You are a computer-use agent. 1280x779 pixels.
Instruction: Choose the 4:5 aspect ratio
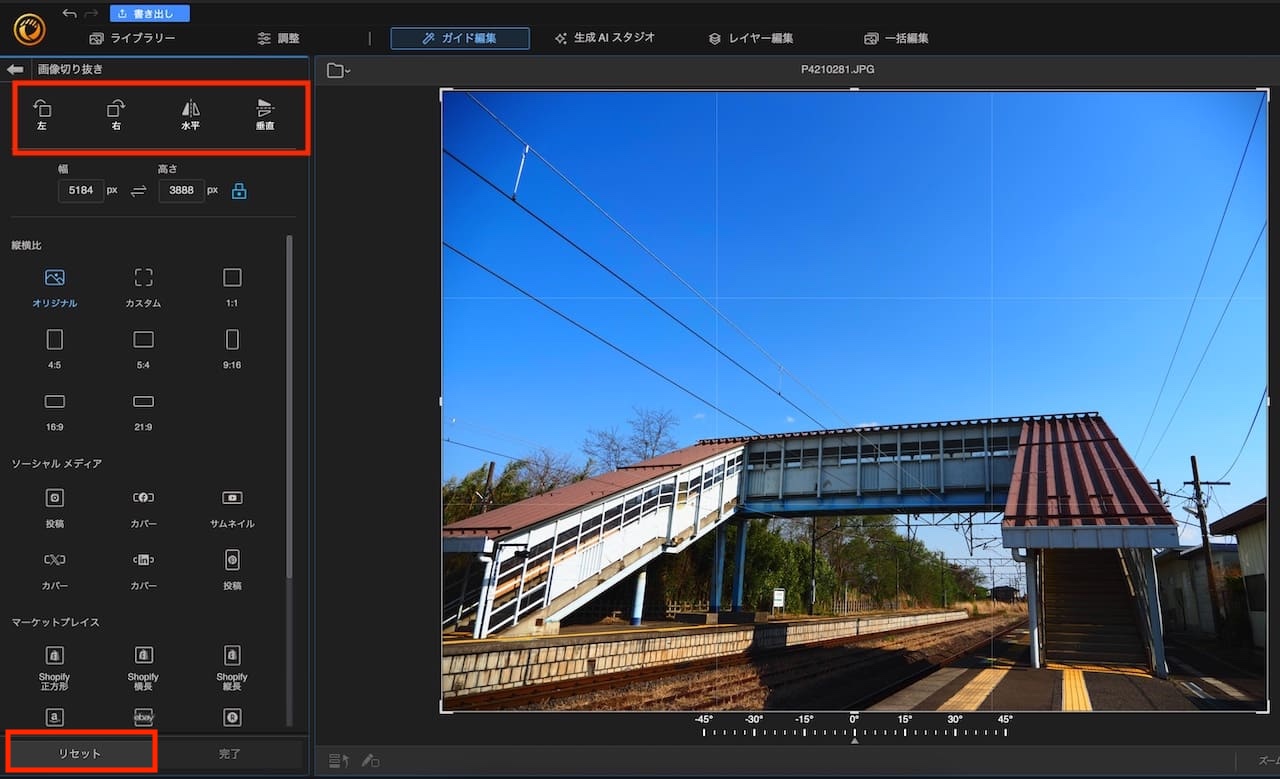click(x=54, y=349)
